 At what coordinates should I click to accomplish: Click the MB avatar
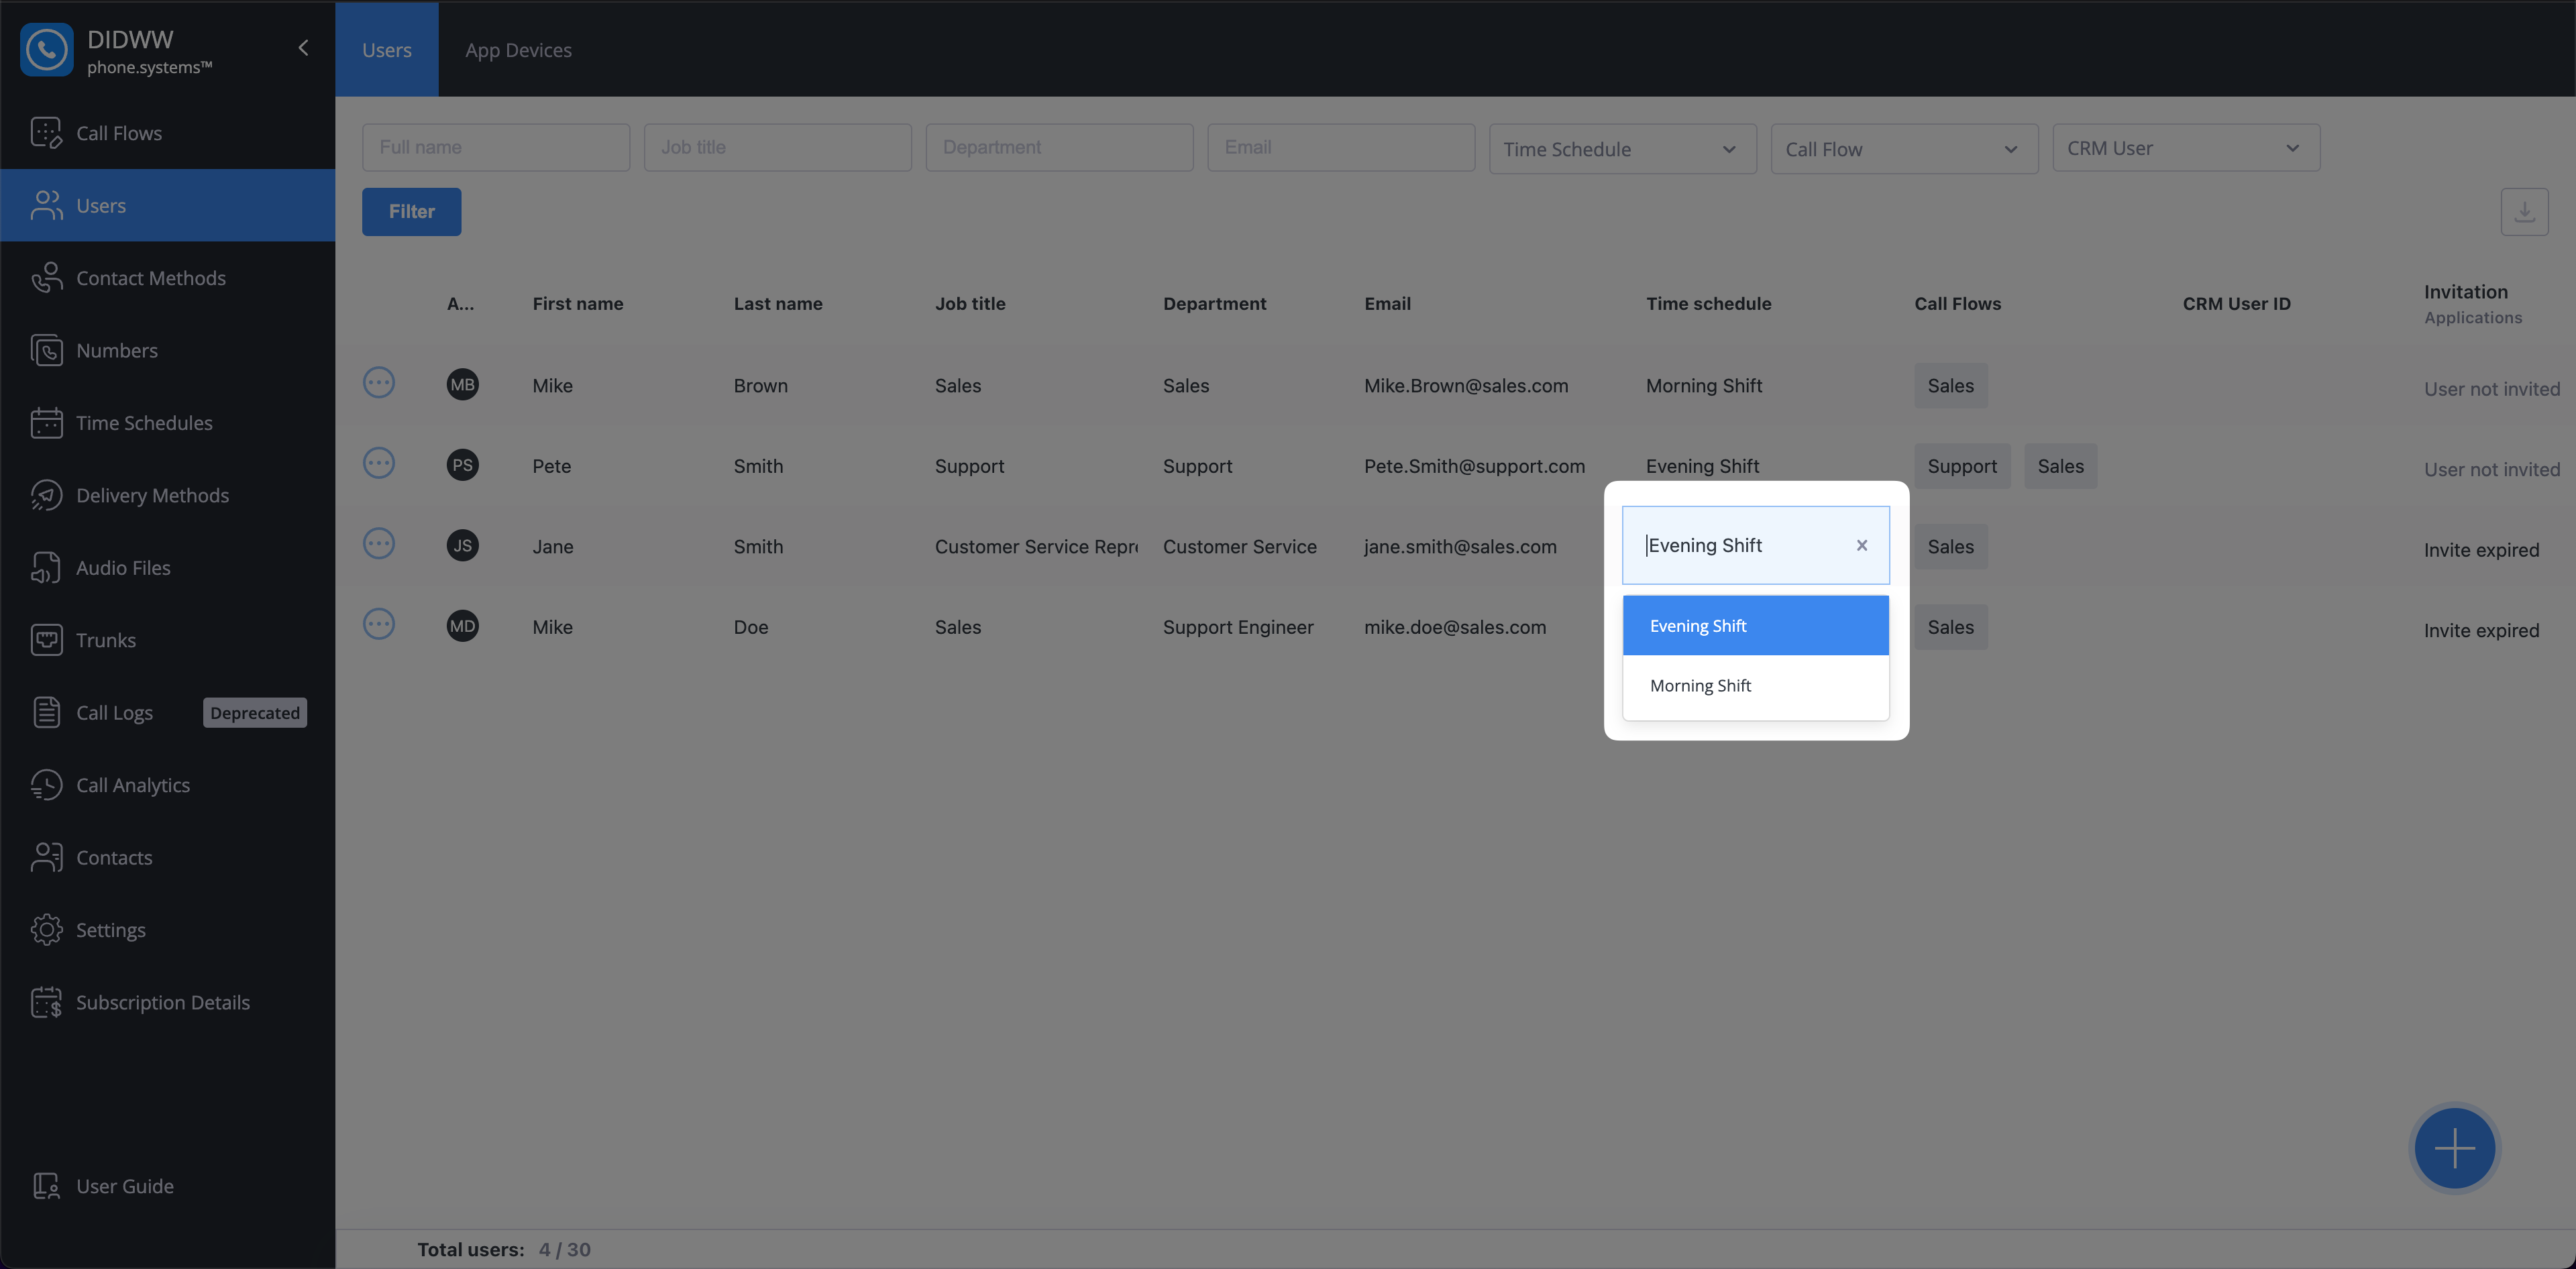[x=462, y=385]
